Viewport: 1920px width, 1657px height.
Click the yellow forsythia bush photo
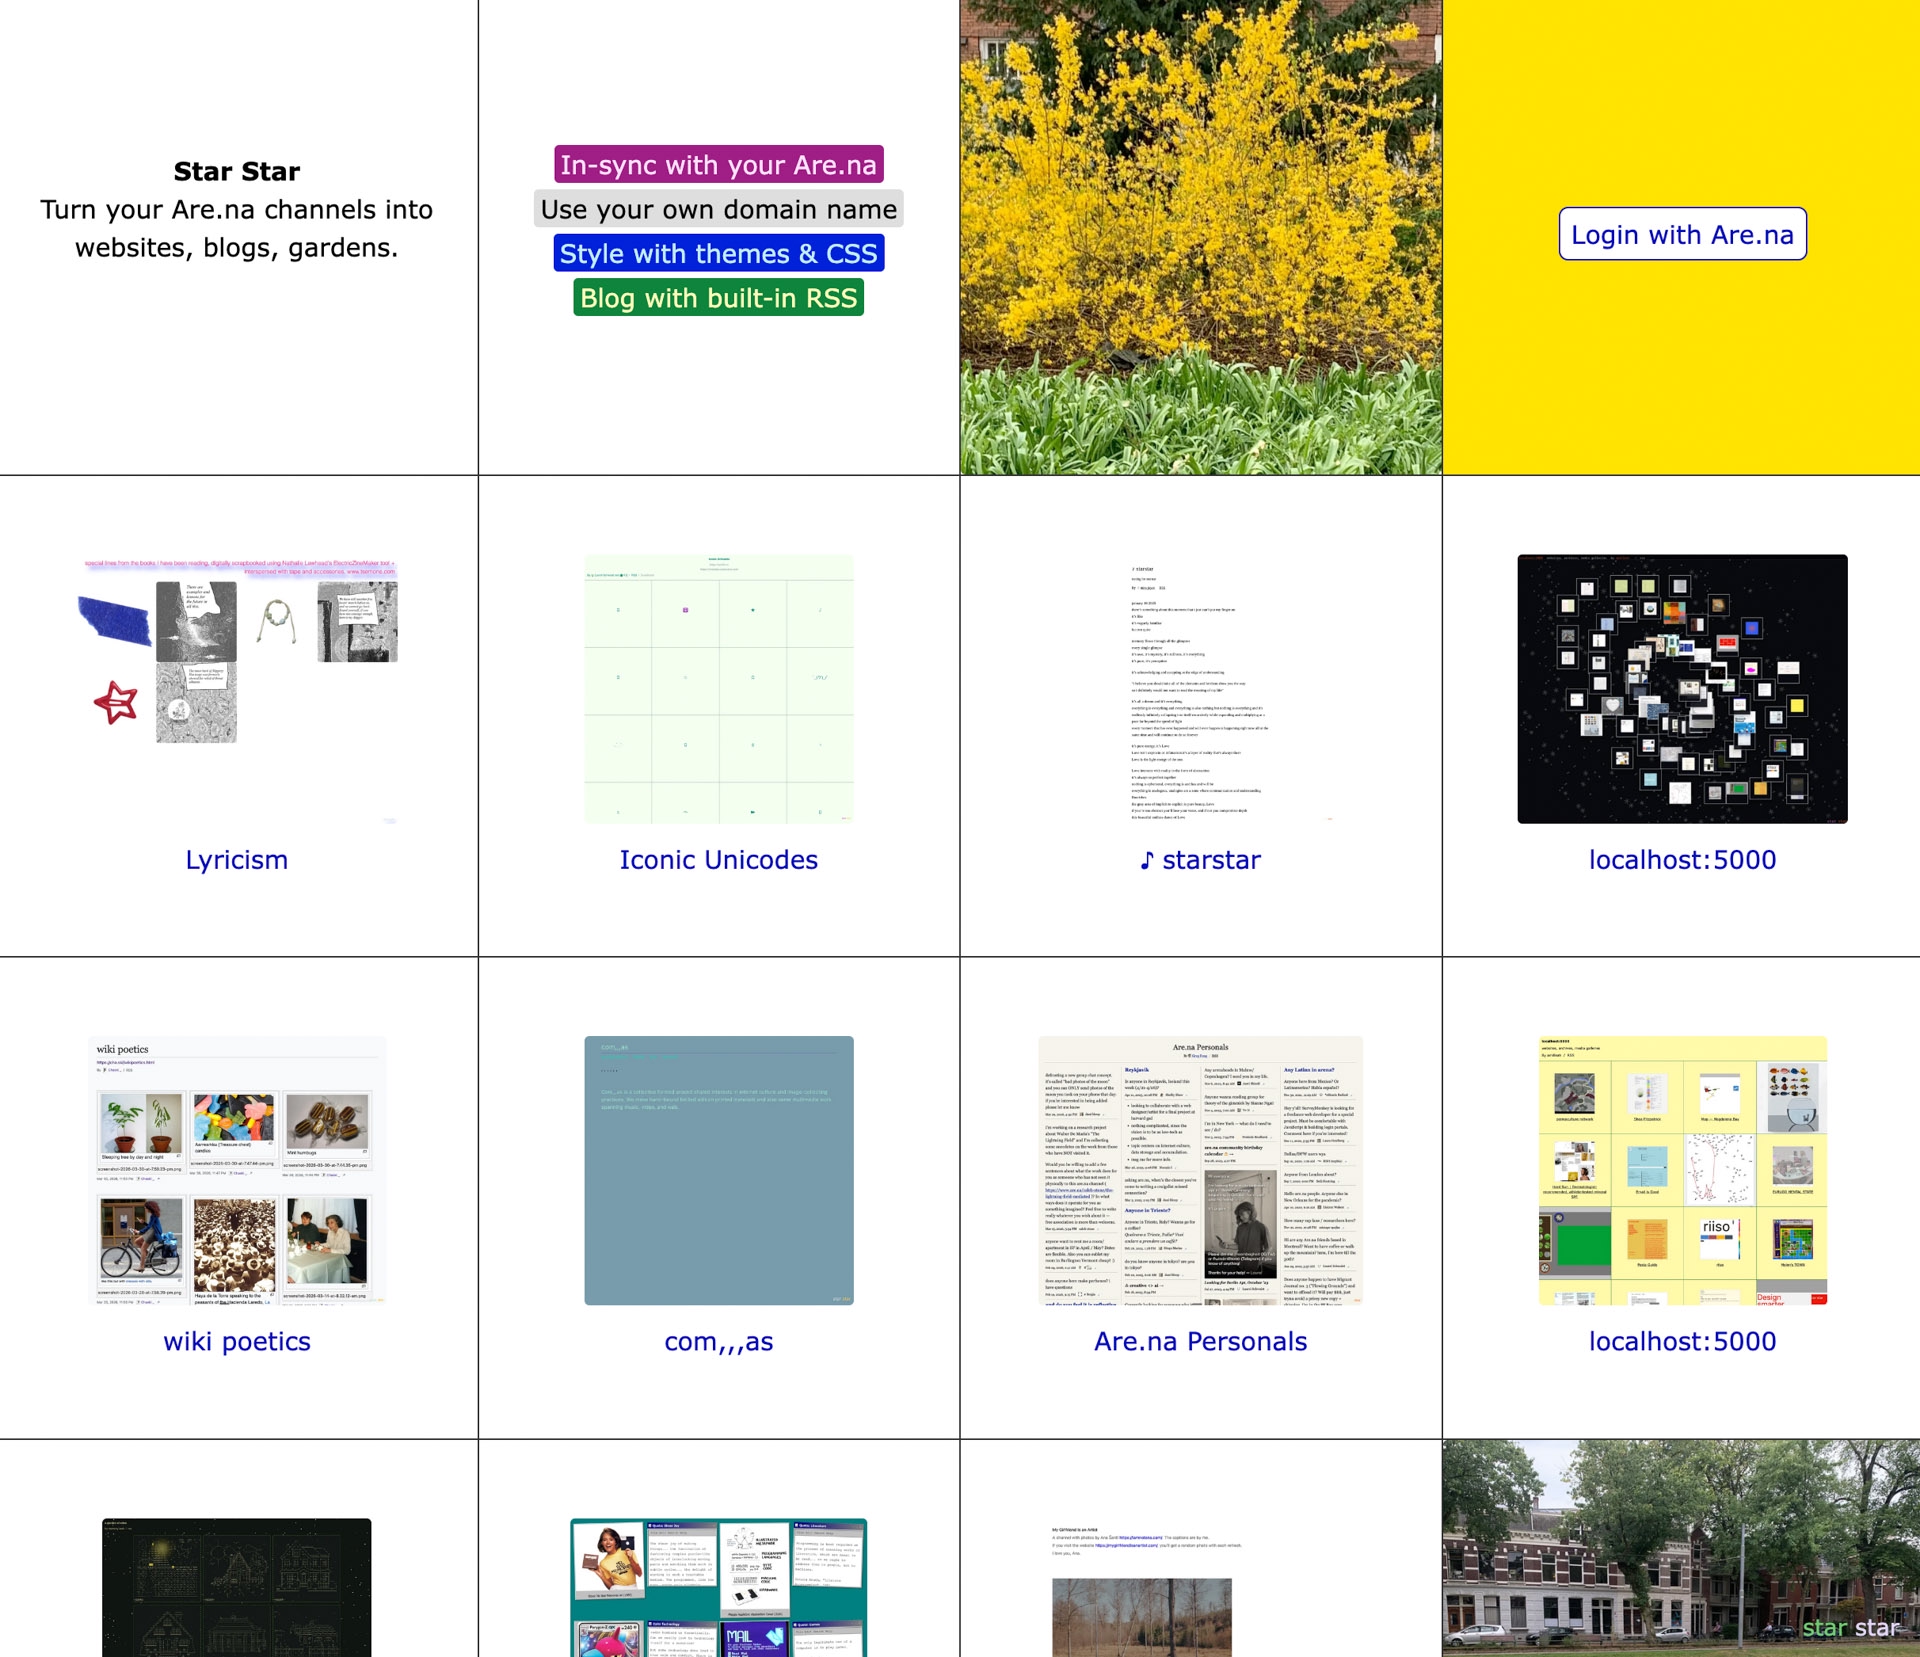point(1200,237)
